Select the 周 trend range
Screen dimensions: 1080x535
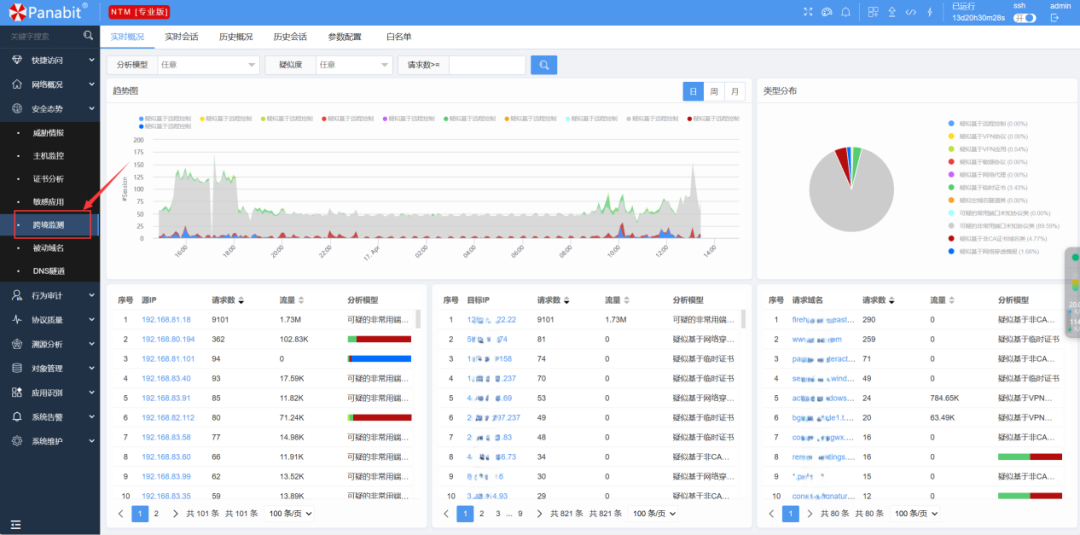[x=714, y=92]
